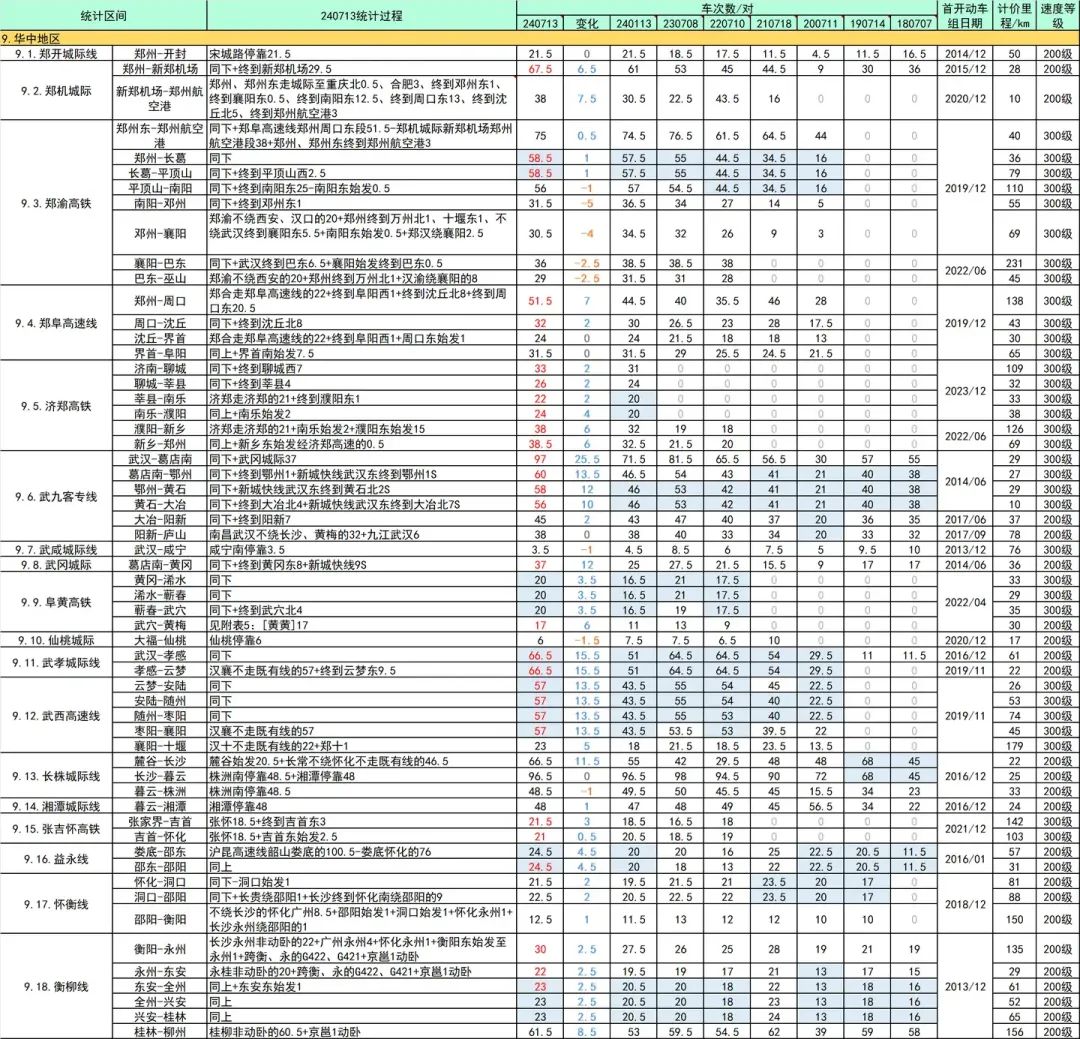Image resolution: width=1080 pixels, height=1039 pixels.
Task: Select the red '97' value for 武汉-葛店南
Action: click(540, 459)
